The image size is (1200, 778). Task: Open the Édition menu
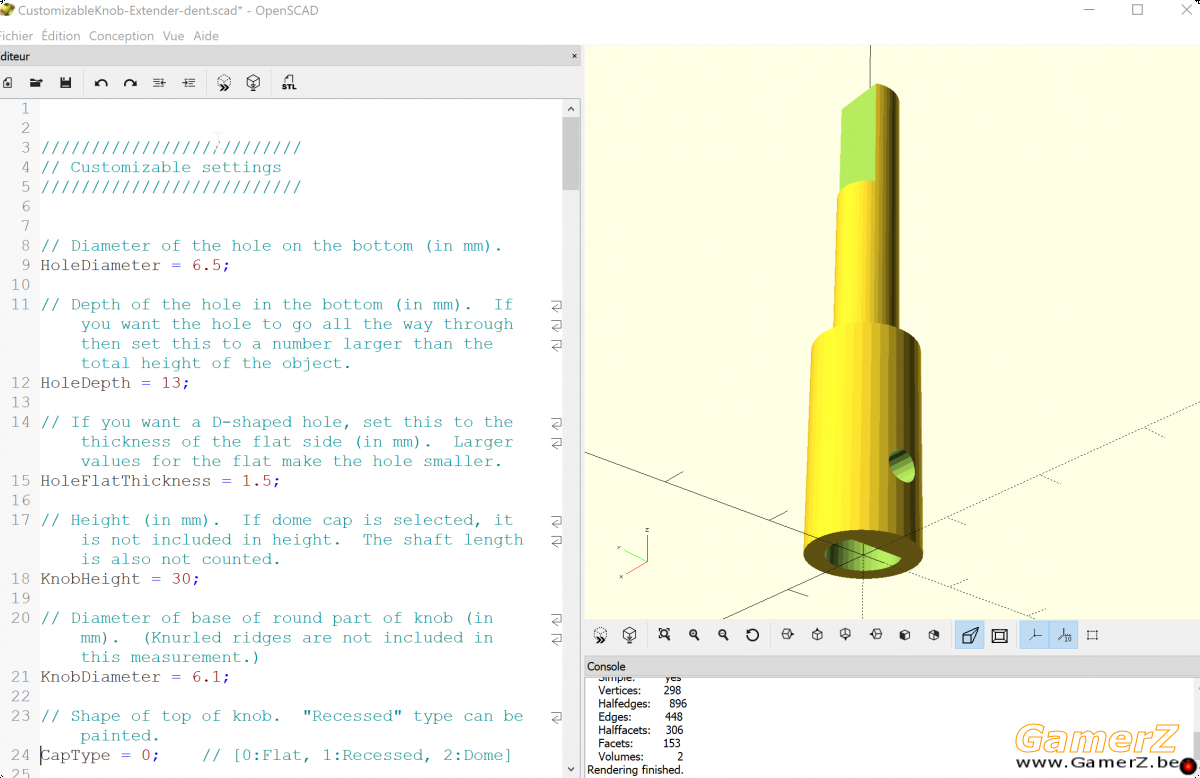point(61,36)
